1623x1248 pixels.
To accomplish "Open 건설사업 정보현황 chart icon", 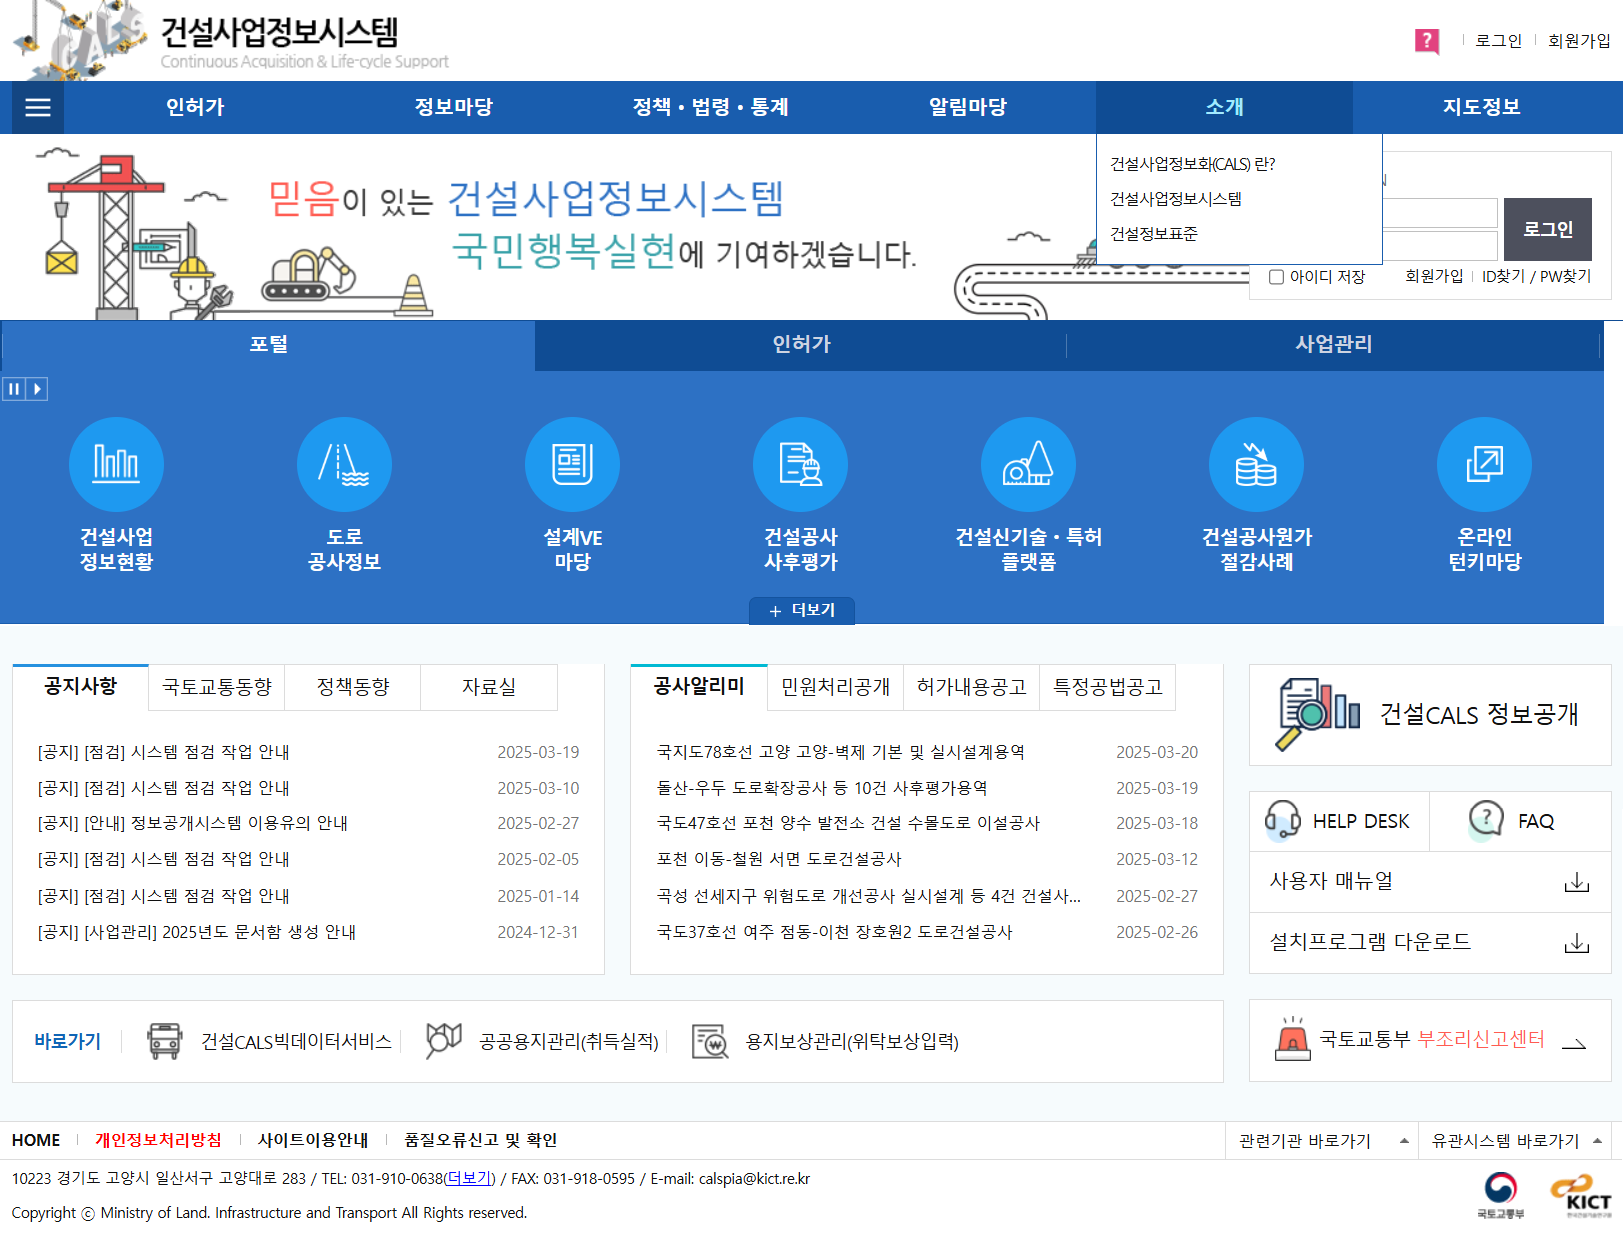I will tap(116, 464).
